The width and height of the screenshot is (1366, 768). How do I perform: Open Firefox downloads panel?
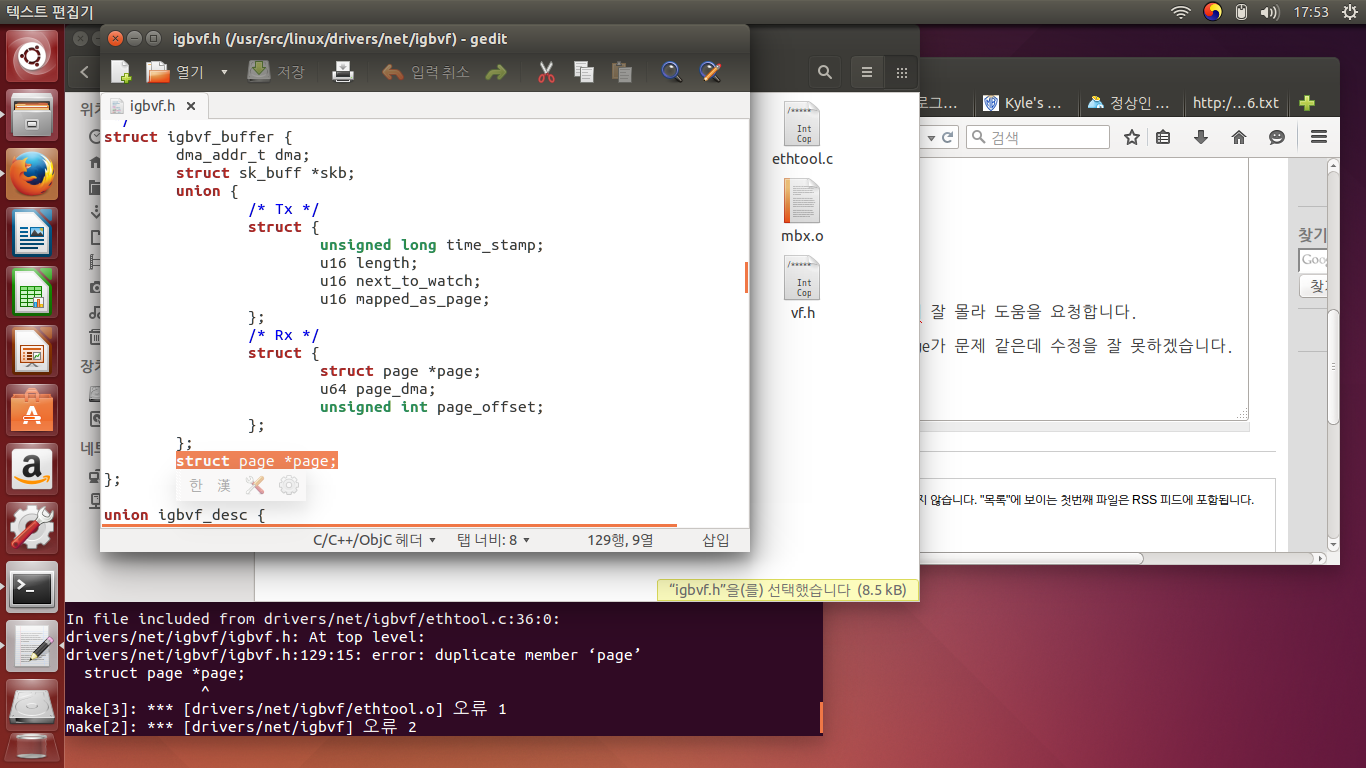click(x=1201, y=137)
